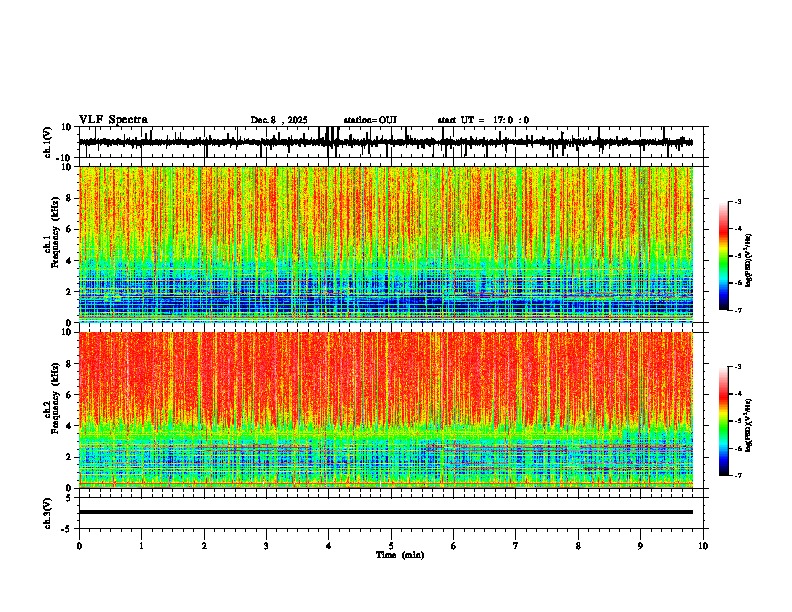
Task: Click the ch.2 "Frequency (kHz)" axis label
Action: tap(55, 399)
